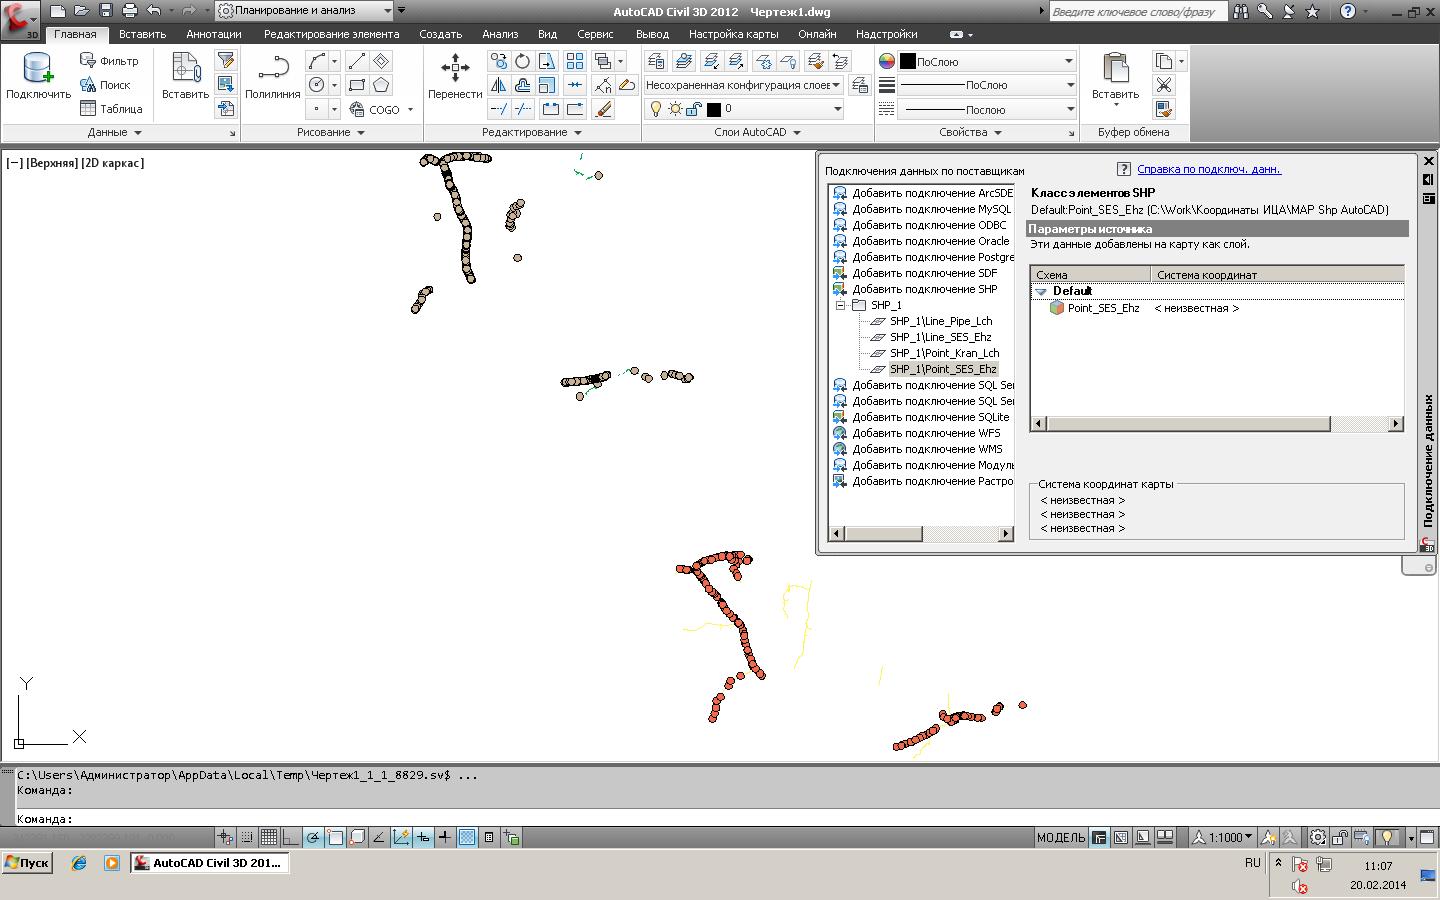Open the Favorites star icon
Image resolution: width=1440 pixels, height=900 pixels.
pos(1313,11)
